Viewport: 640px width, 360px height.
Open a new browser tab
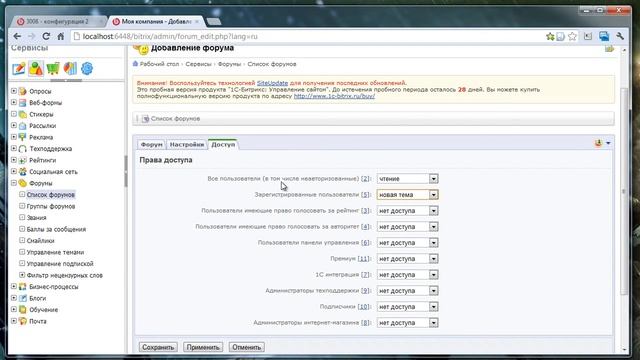pos(214,22)
